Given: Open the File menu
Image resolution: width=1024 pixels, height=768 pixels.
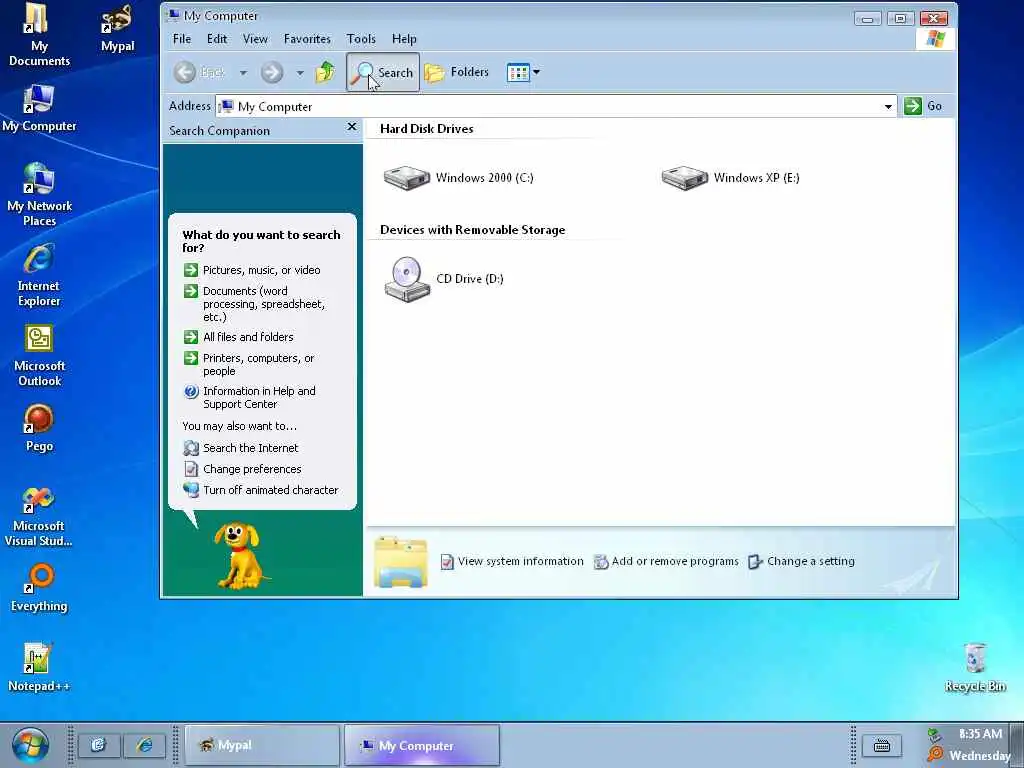Looking at the screenshot, I should tap(182, 39).
